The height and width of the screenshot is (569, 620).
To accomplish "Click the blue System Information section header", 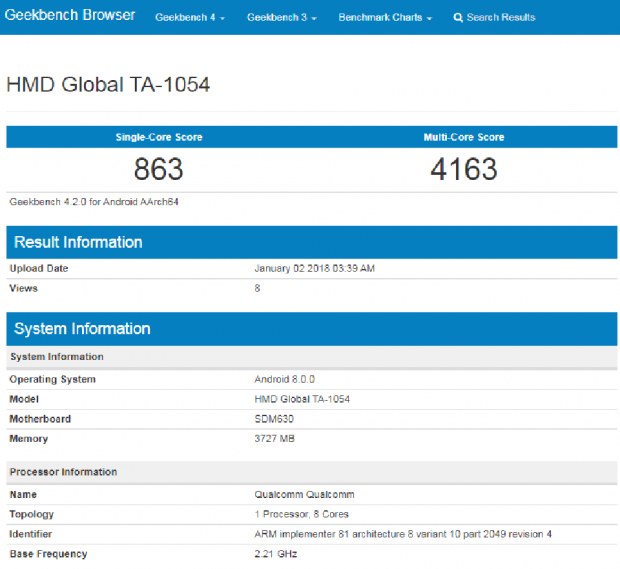I will 82,329.
